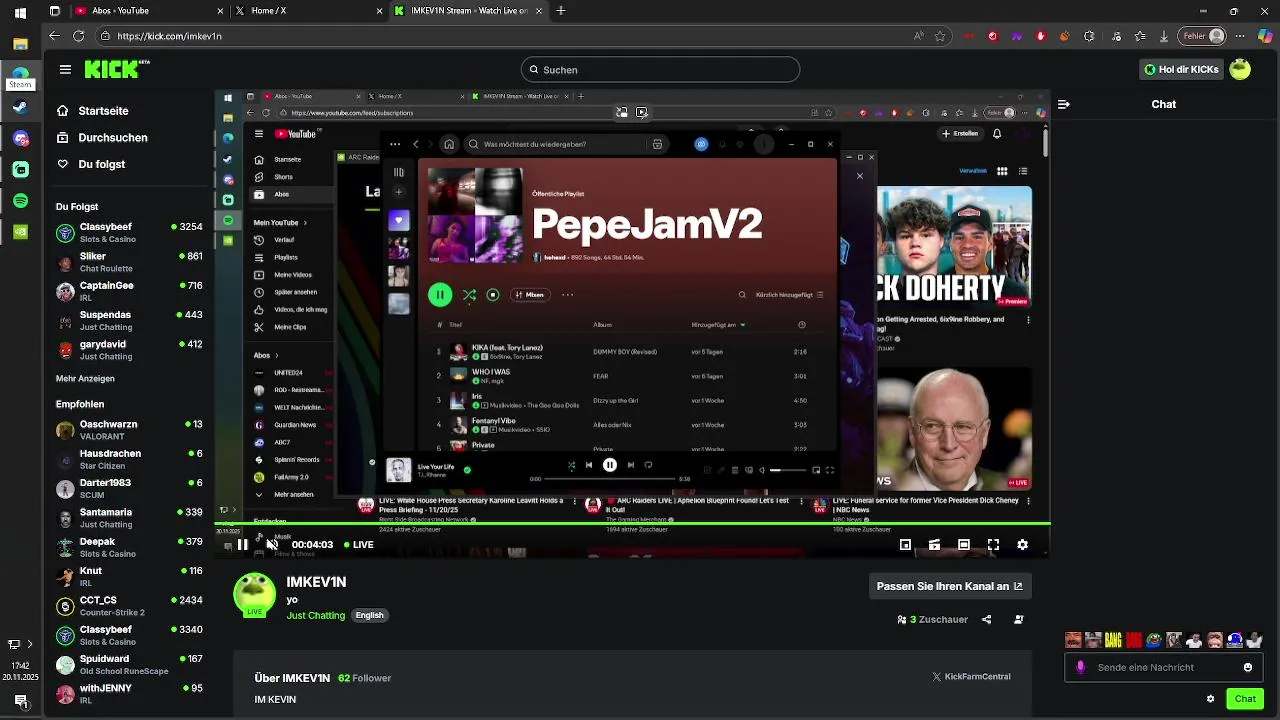Show the 3 Zuschauer viewer list
The image size is (1280, 720).
[933, 620]
